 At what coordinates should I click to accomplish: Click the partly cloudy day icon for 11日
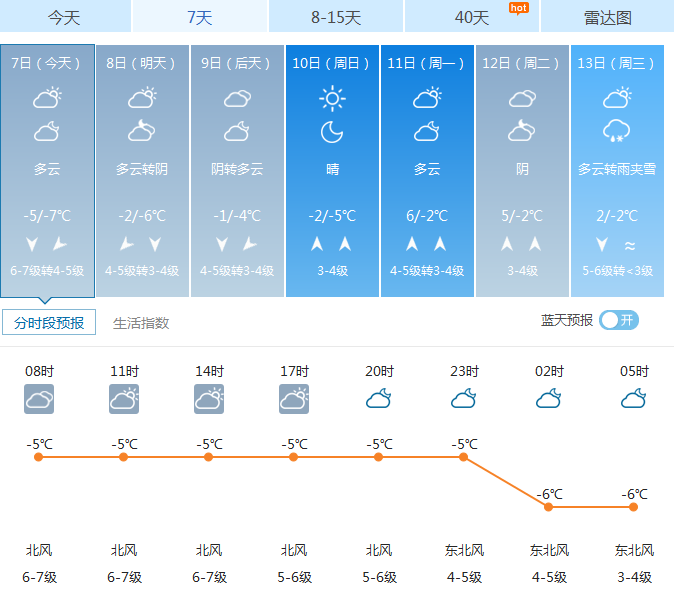(x=427, y=98)
